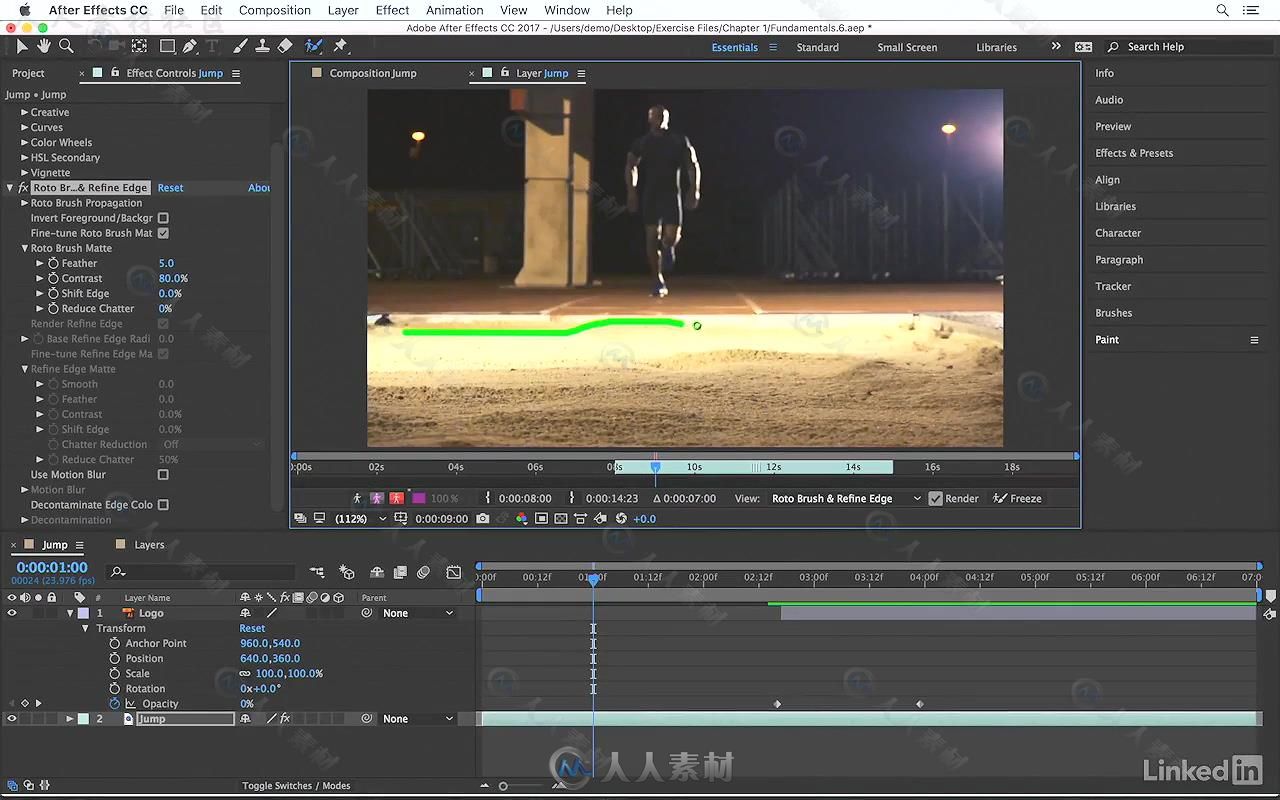Collapse the Logo layer Transform group
The image size is (1280, 800).
tap(85, 628)
